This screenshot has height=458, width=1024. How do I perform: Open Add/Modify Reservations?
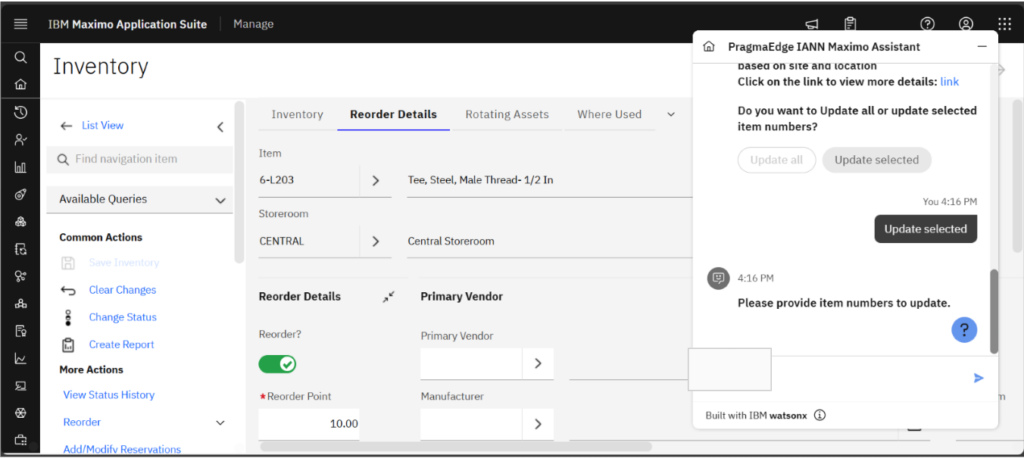pyautogui.click(x=122, y=449)
